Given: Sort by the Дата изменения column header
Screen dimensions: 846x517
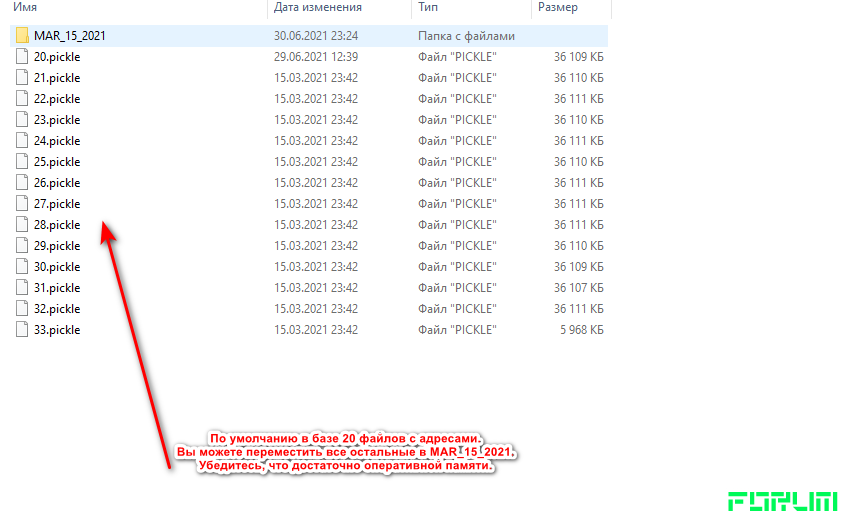Looking at the screenshot, I should (x=318, y=8).
